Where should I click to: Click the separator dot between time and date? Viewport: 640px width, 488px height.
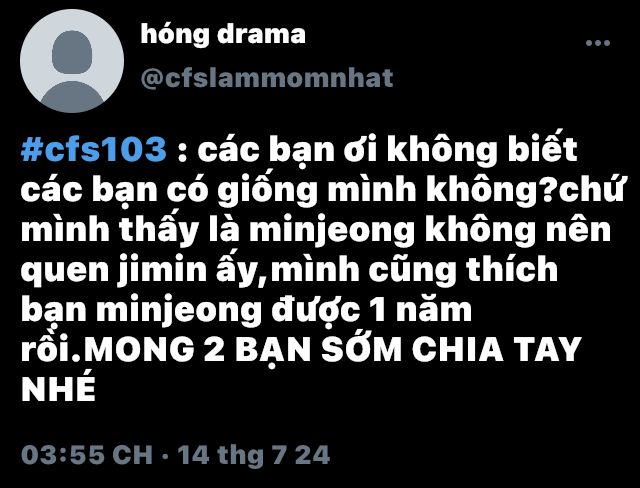pos(165,455)
